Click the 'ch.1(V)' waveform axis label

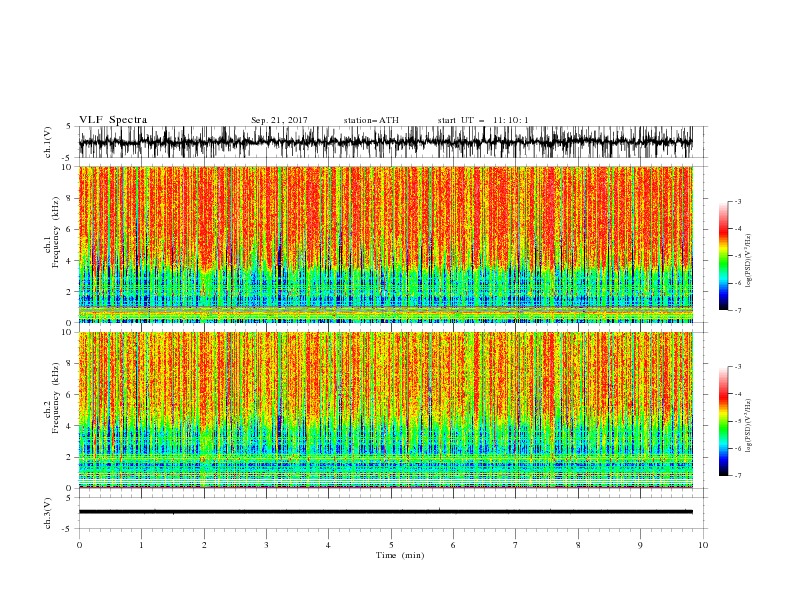tap(48, 142)
